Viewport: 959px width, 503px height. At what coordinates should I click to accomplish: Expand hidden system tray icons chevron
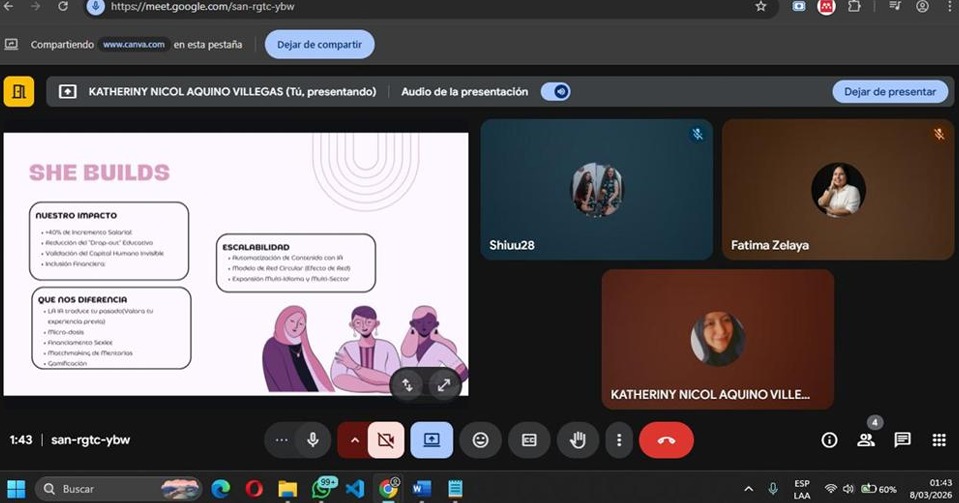(748, 489)
